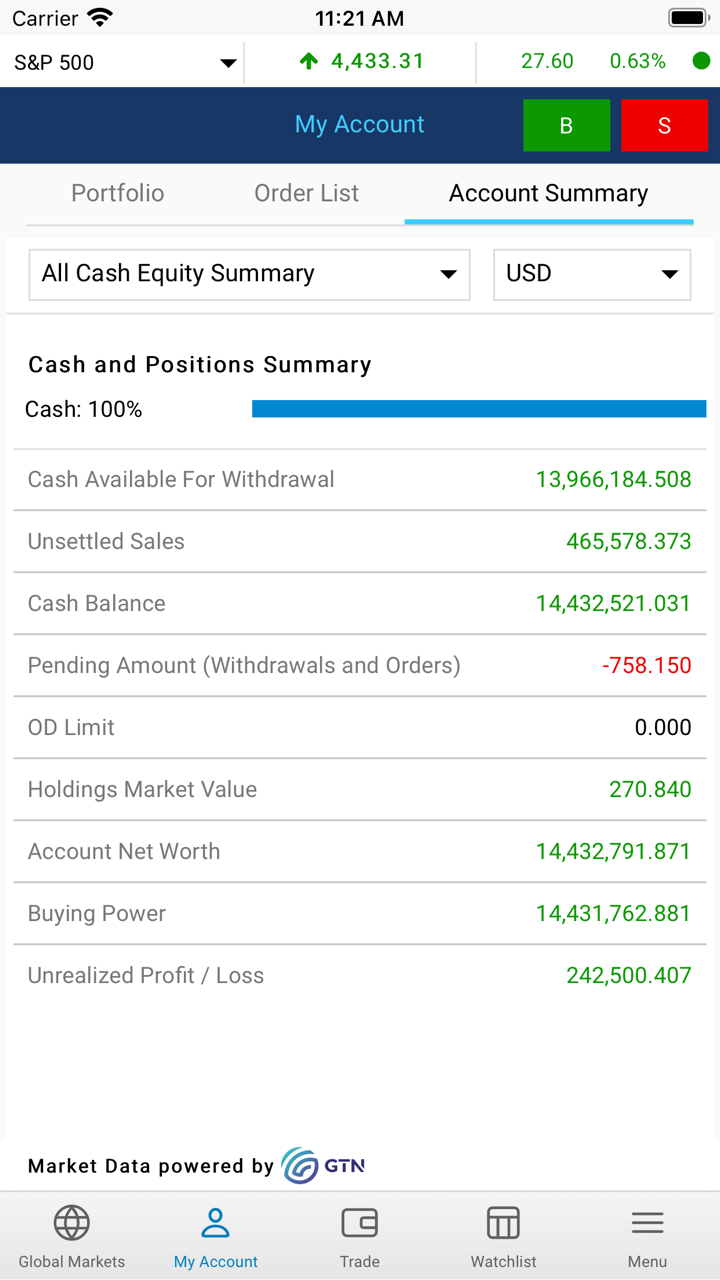Tap the Buying Power value
The image size is (720, 1280).
tap(613, 914)
